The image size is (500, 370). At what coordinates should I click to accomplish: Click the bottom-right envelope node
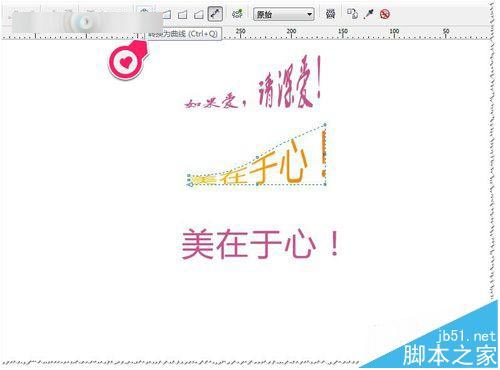coord(326,184)
